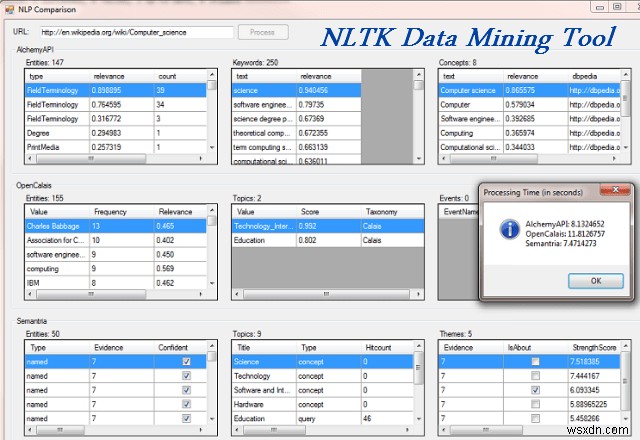Click relevance cell 0.764595
The width and height of the screenshot is (640, 440).
(x=122, y=104)
